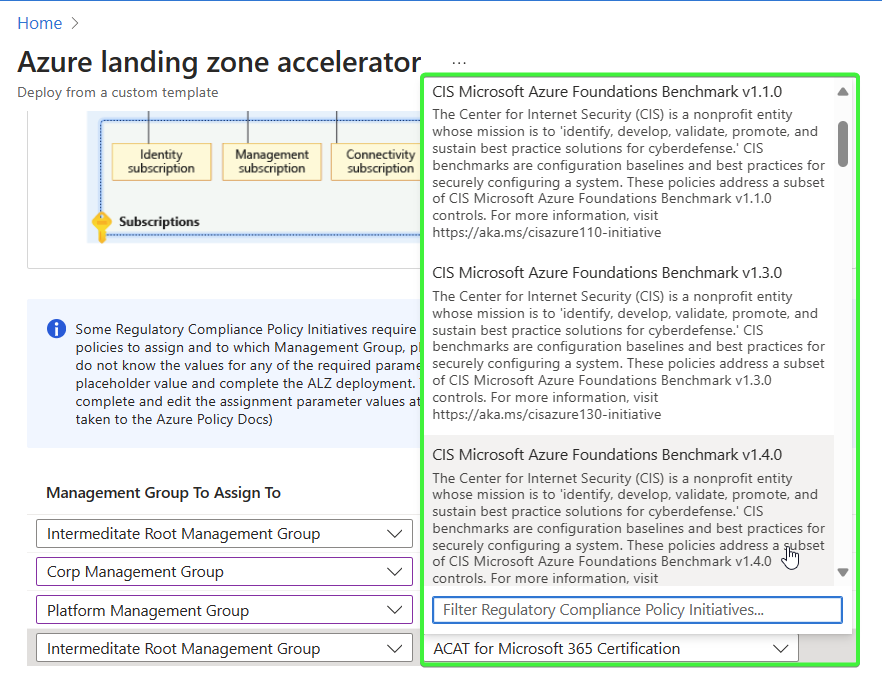This screenshot has width=882, height=699.
Task: Click the https://aka.ms/cisazure130-initiative text
Action: [547, 414]
